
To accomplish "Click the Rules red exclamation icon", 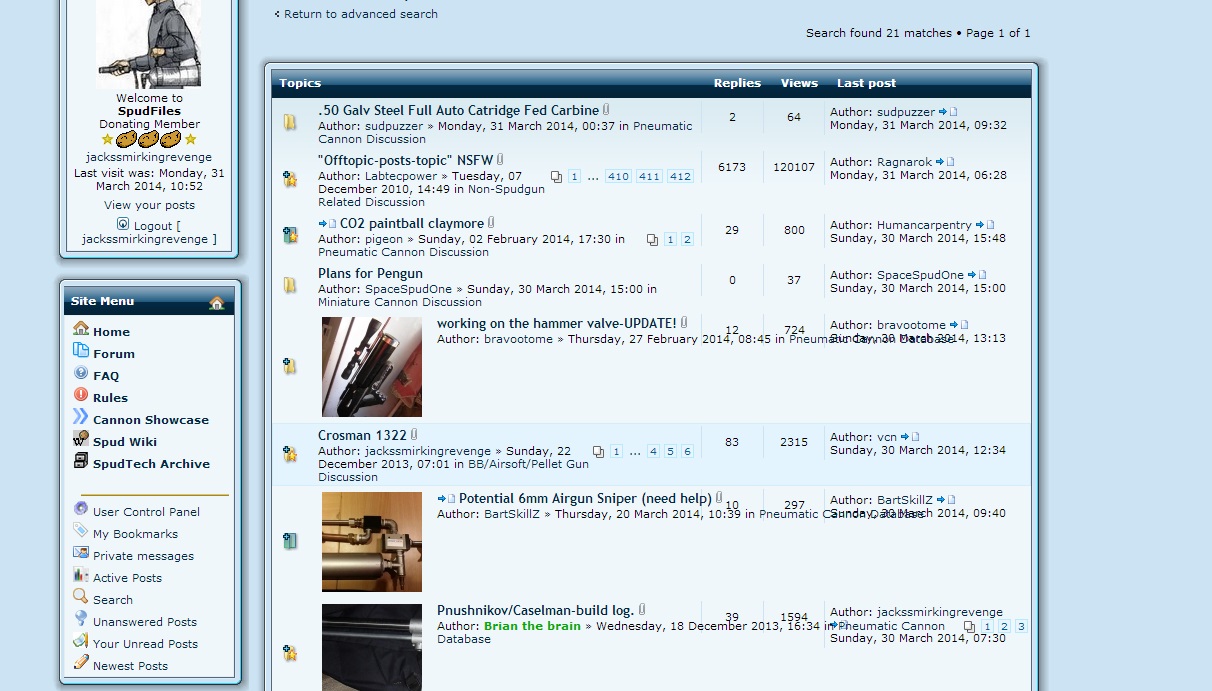I will (81, 396).
